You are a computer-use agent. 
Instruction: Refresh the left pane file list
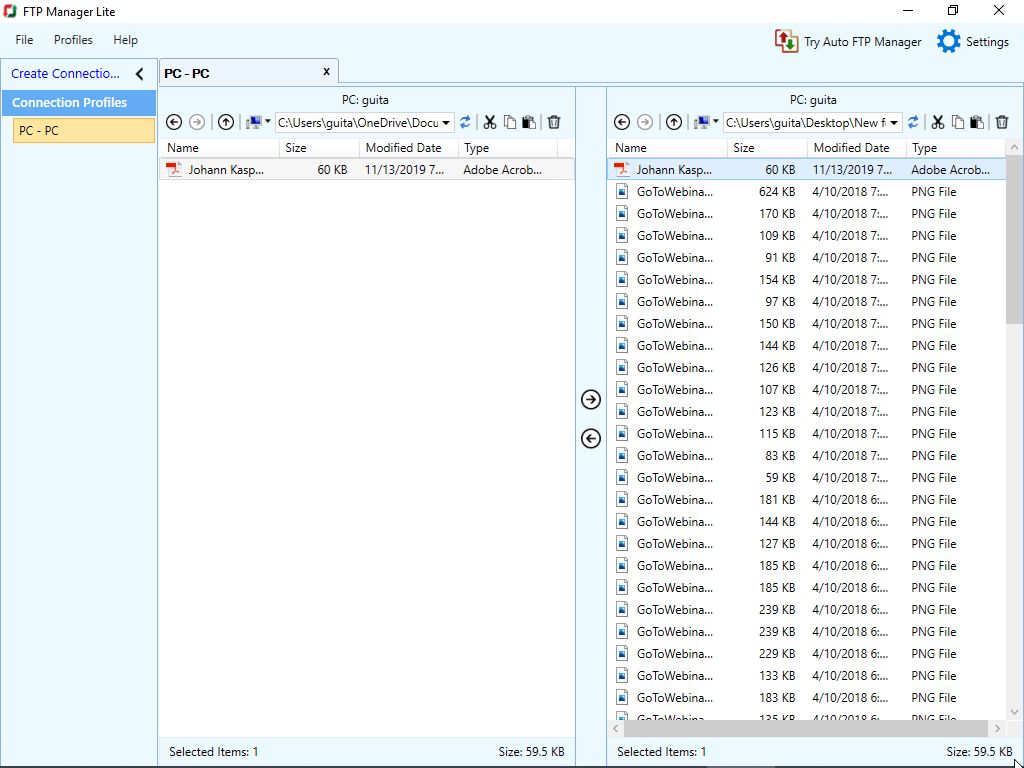click(x=465, y=122)
